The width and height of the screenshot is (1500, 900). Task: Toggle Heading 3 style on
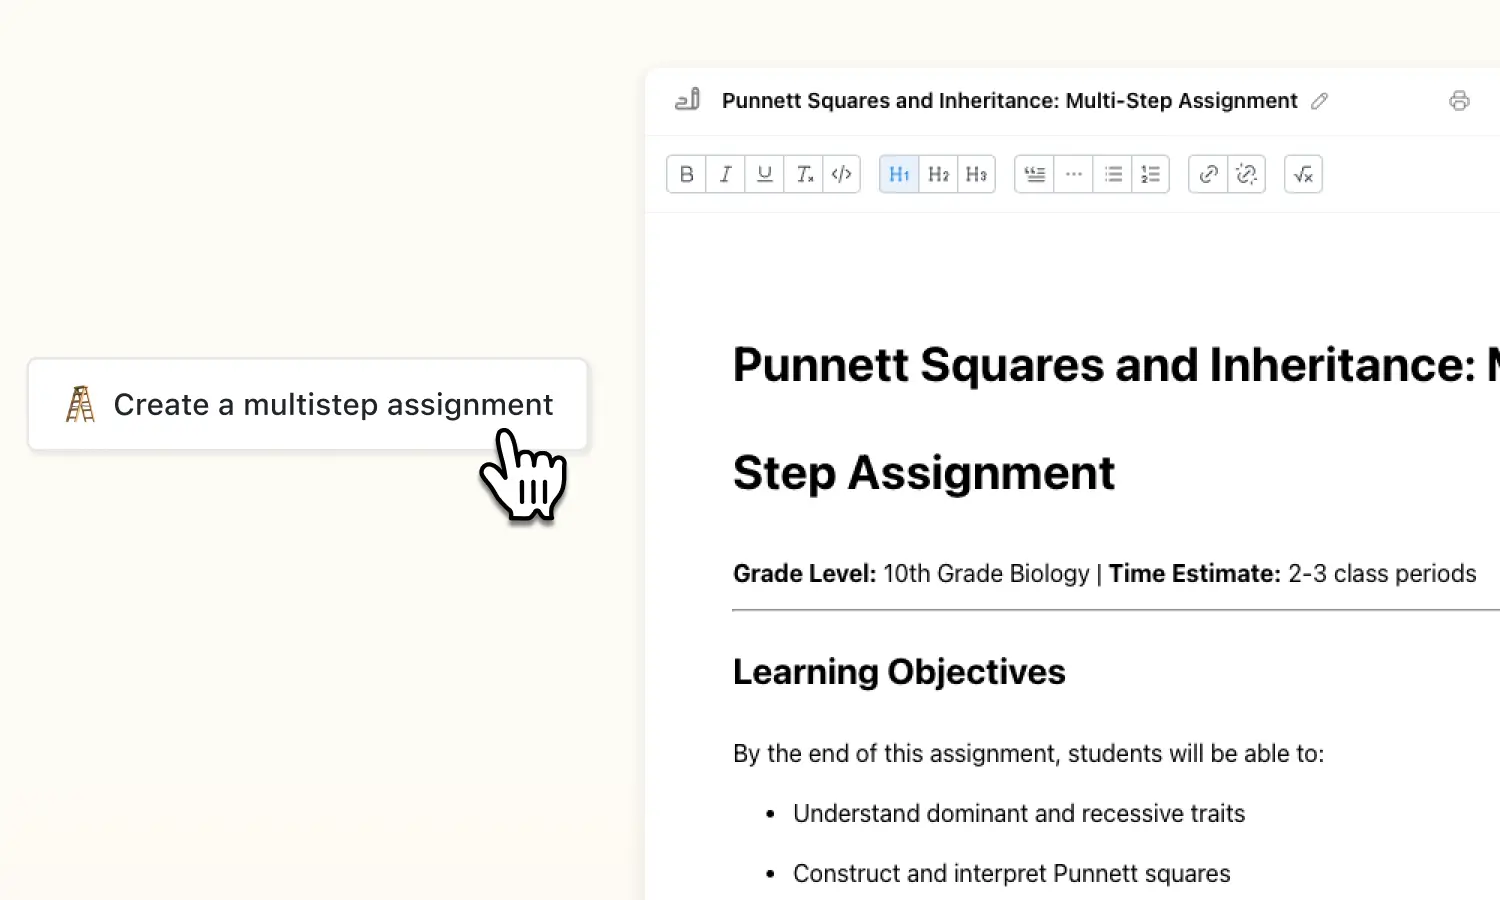pos(976,174)
